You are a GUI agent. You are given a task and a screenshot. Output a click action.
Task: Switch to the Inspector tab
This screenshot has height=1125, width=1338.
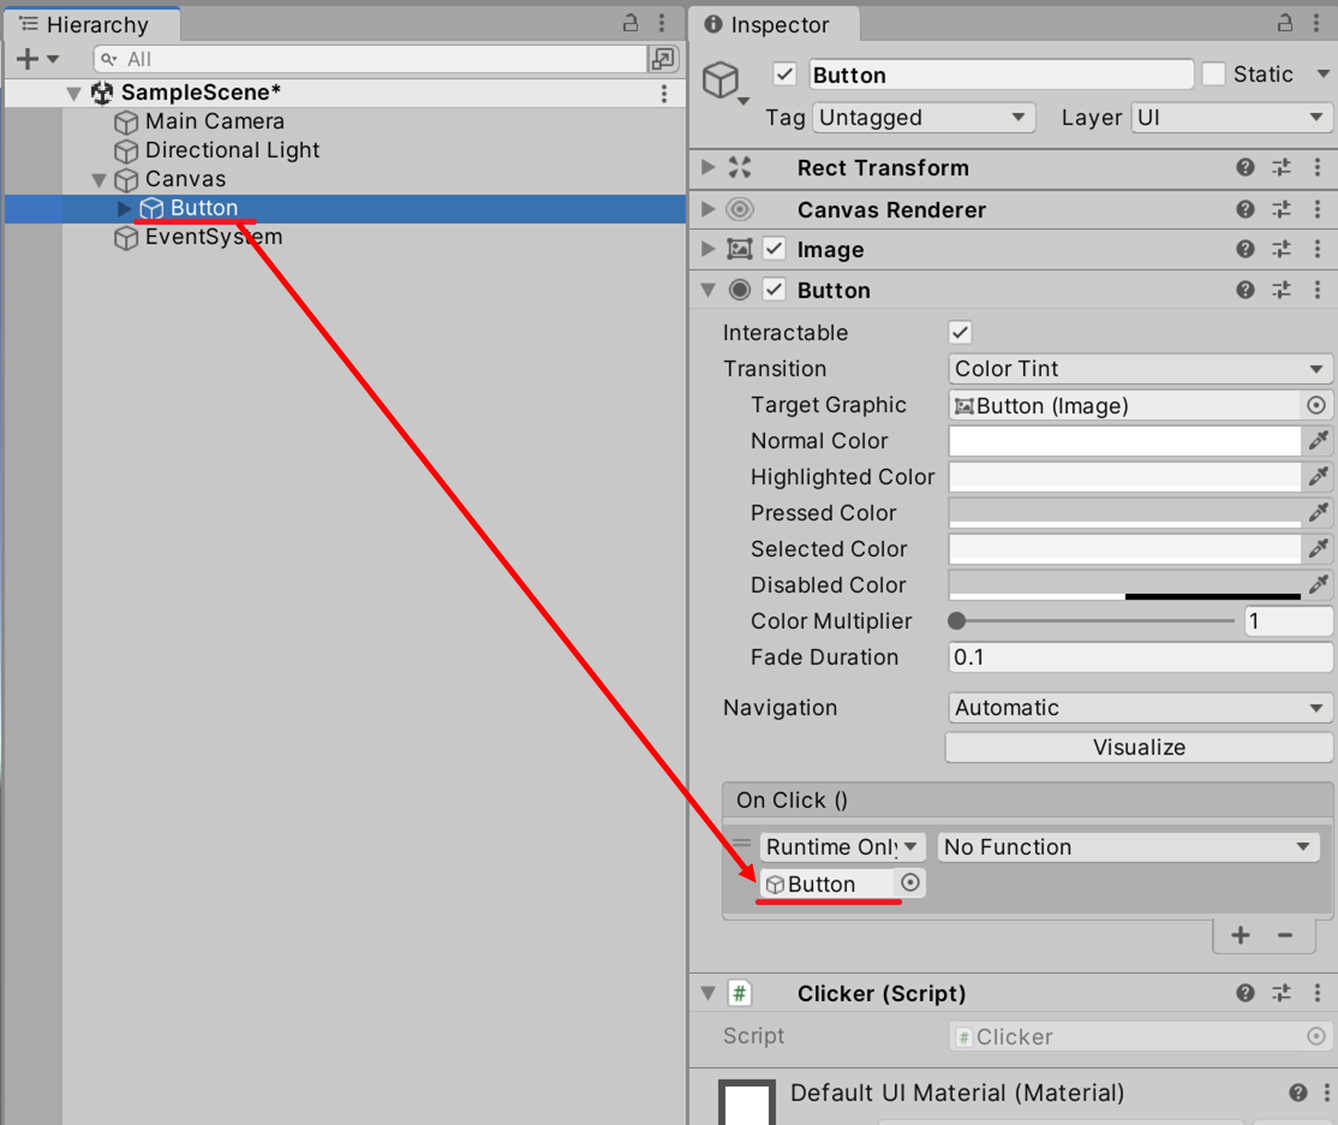coord(767,25)
